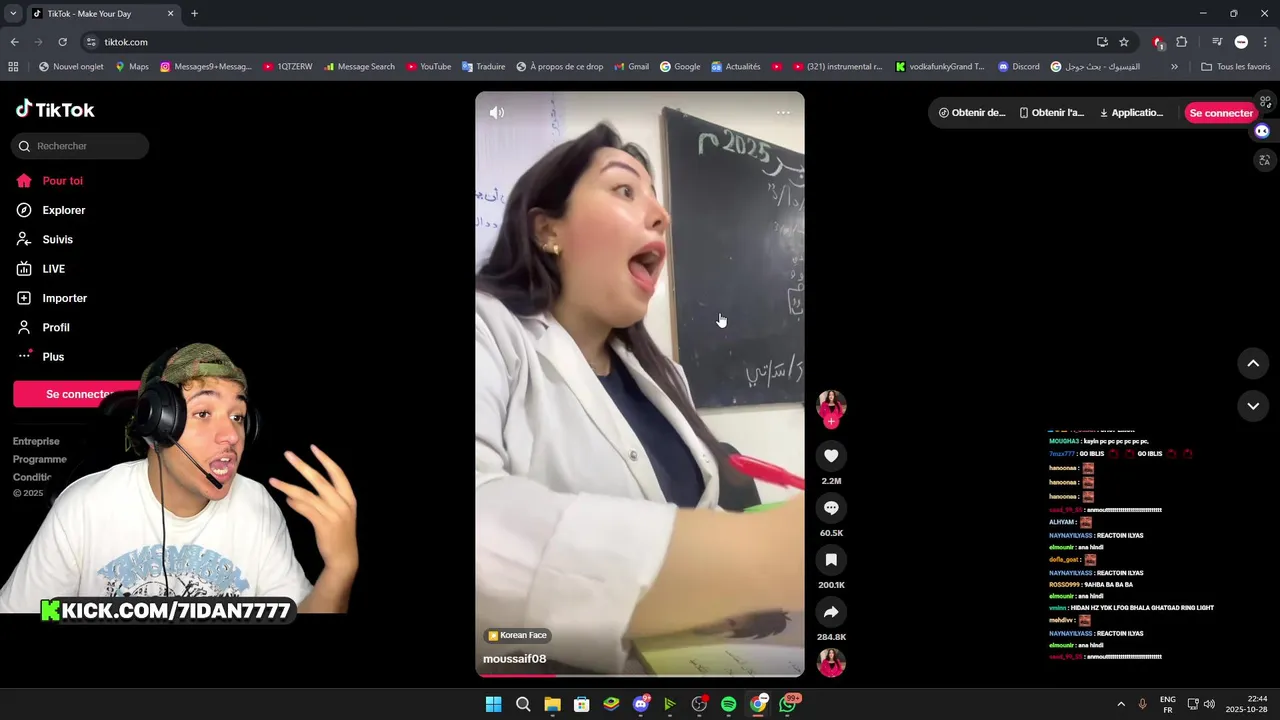Open Windows taskbar search

tap(523, 704)
